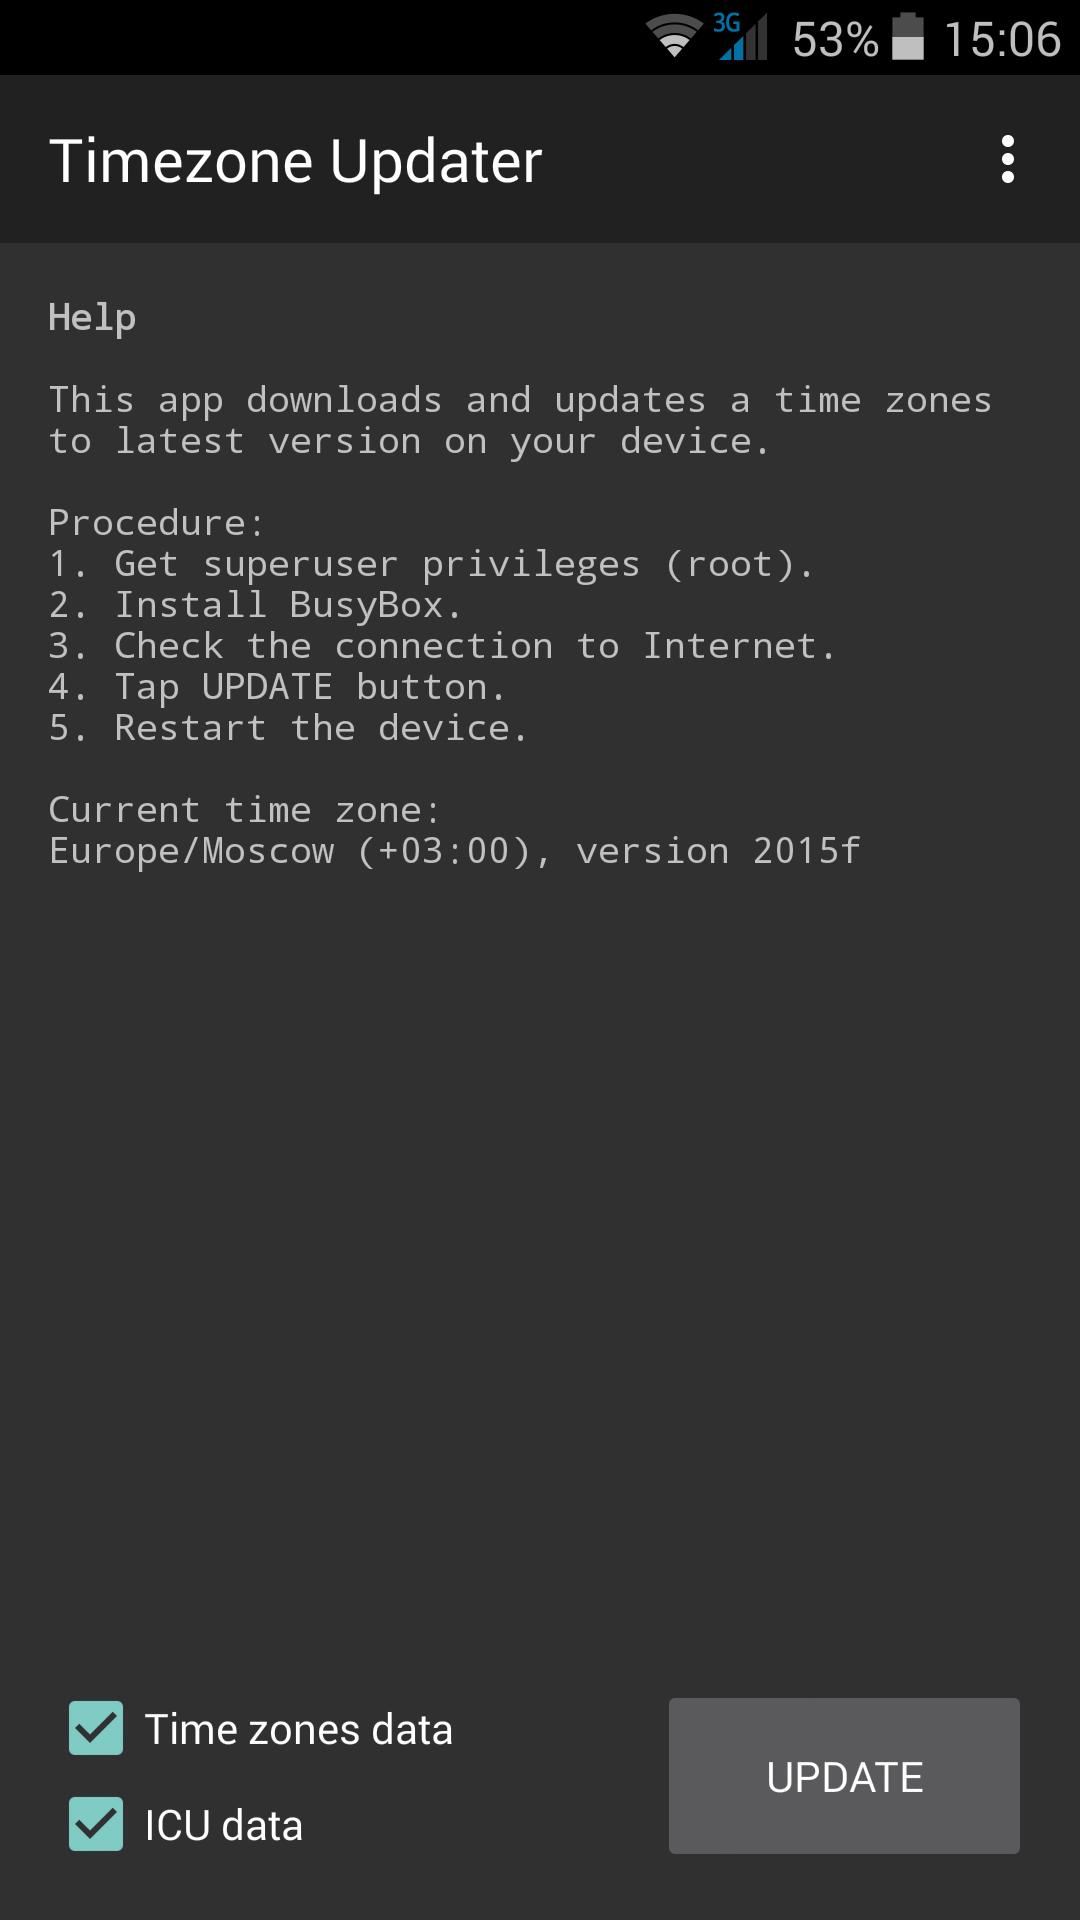
Task: Tap the 53% battery percentage
Action: (x=835, y=40)
